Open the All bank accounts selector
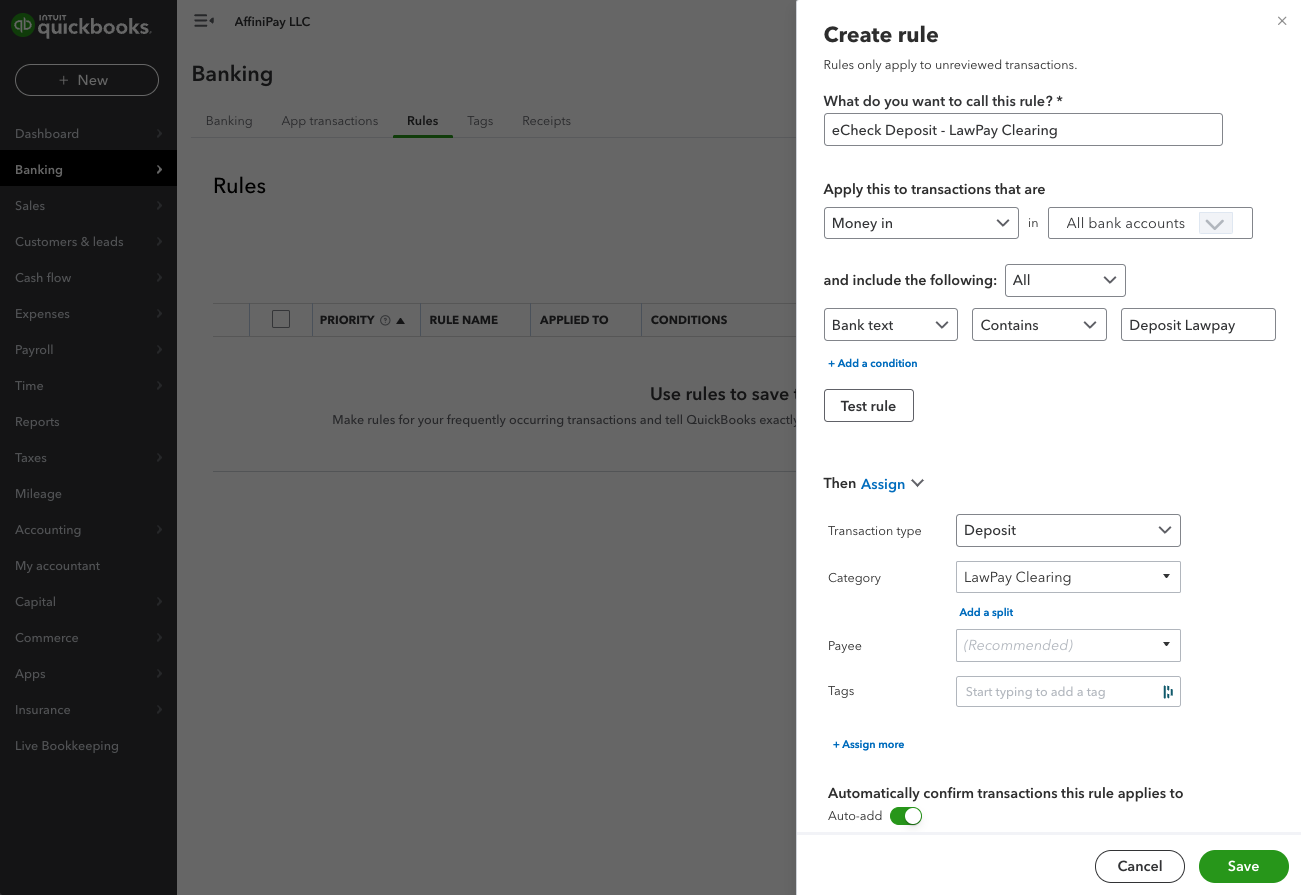1301x895 pixels. click(x=1149, y=223)
